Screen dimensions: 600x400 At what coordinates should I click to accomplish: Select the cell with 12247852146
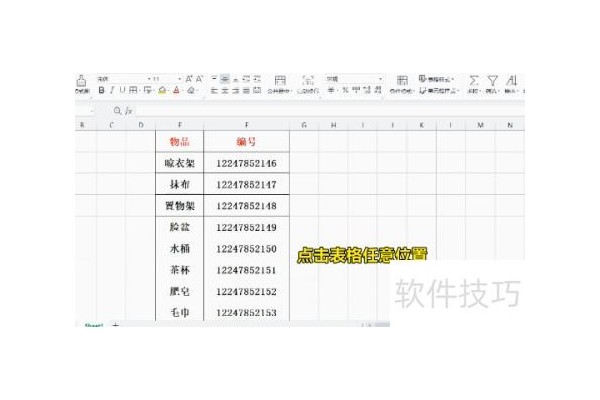[246, 163]
